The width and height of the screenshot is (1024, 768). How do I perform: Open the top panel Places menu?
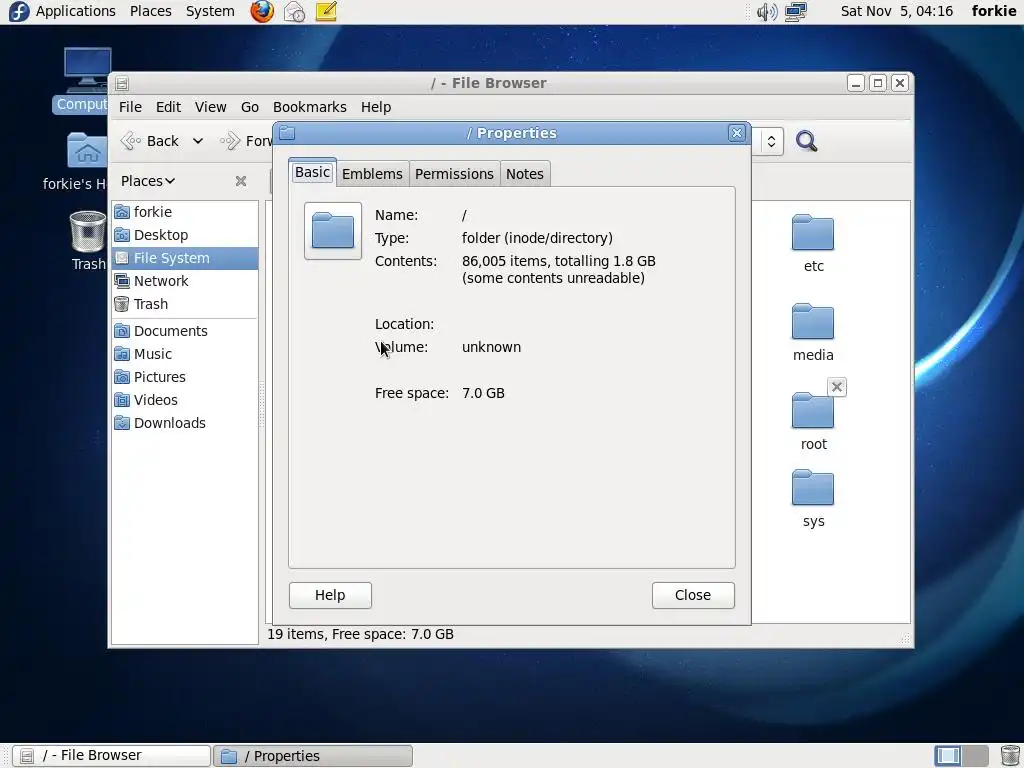click(150, 11)
